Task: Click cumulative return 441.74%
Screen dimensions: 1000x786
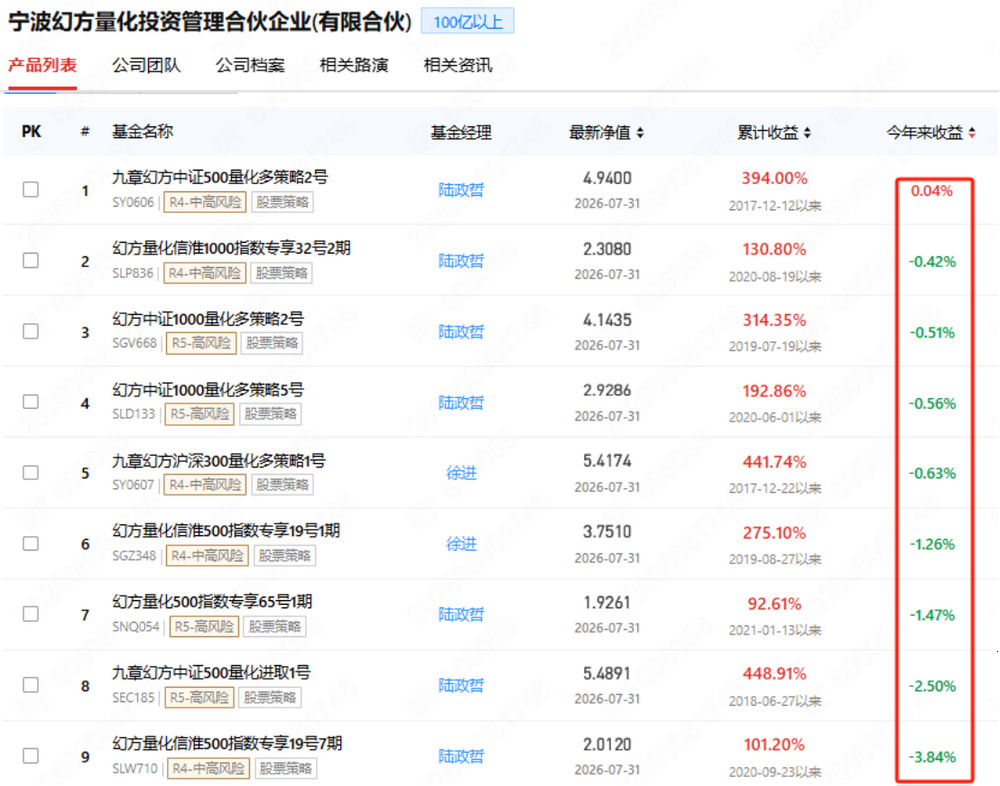Action: point(774,461)
